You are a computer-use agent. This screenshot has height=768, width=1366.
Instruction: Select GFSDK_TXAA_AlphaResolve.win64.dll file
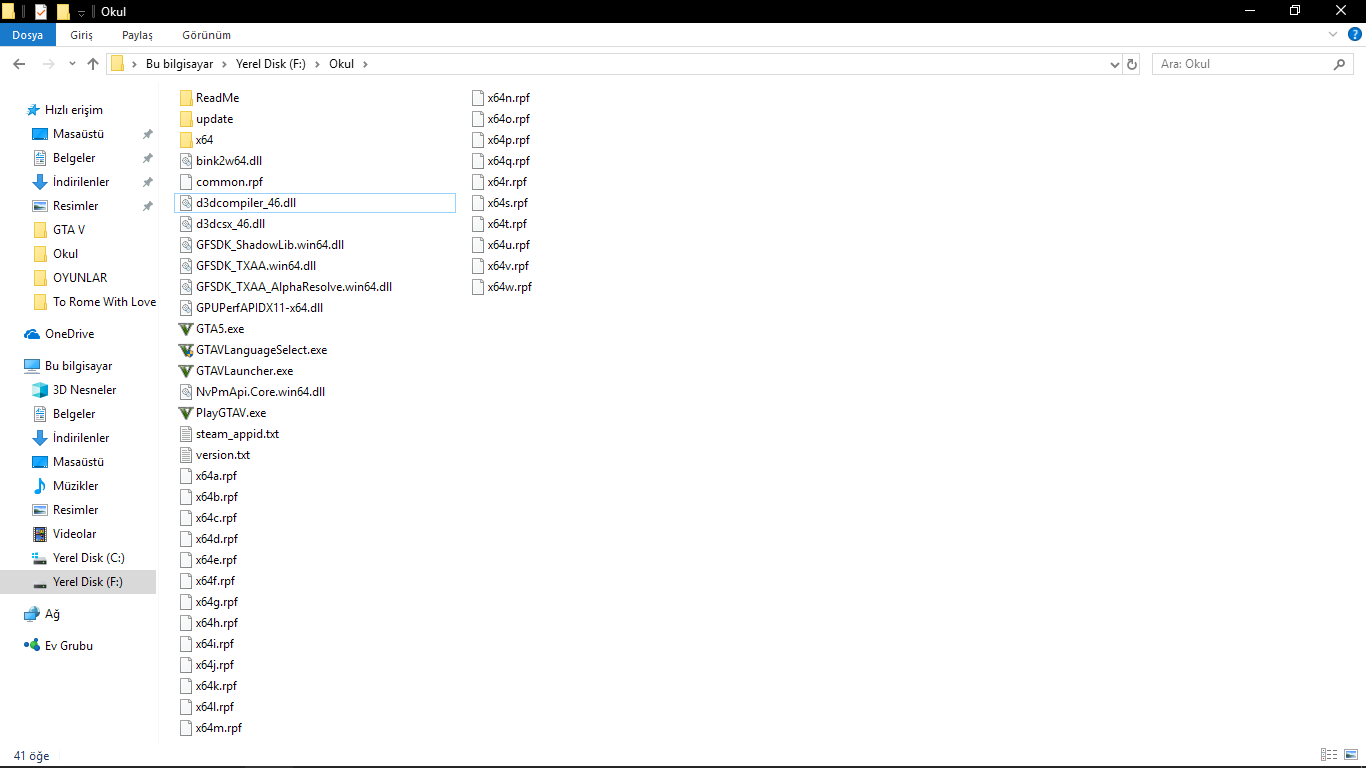tap(286, 287)
